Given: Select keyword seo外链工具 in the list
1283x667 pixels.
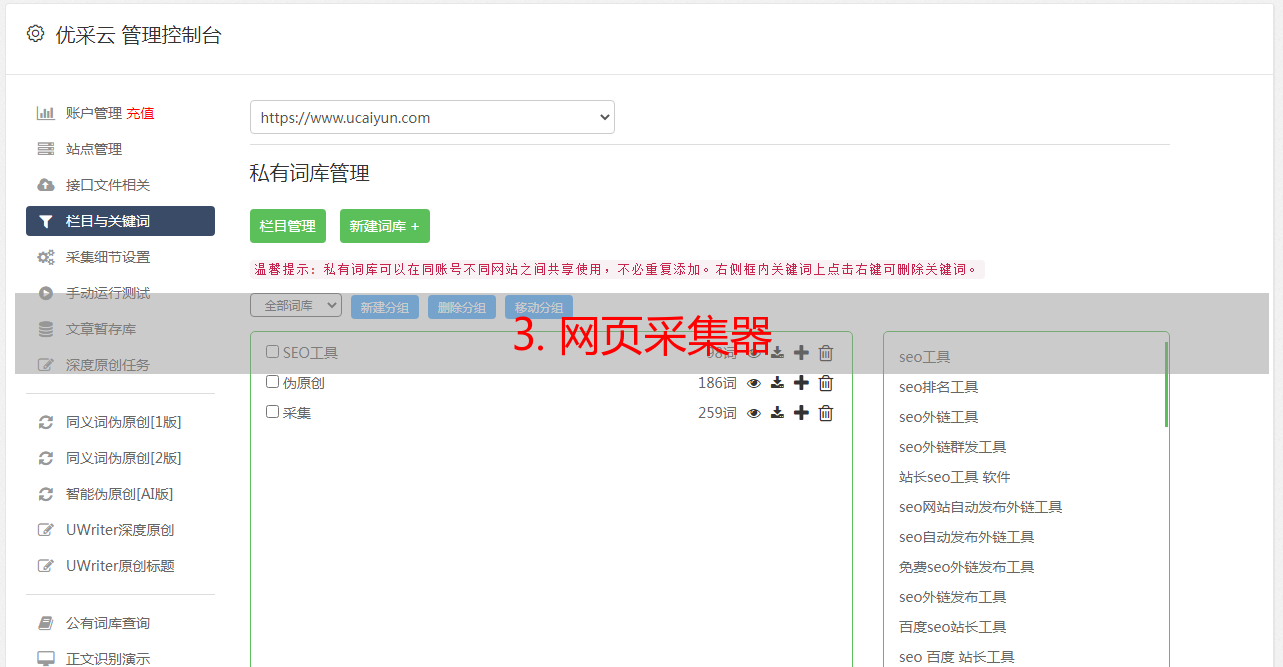Looking at the screenshot, I should coord(938,417).
